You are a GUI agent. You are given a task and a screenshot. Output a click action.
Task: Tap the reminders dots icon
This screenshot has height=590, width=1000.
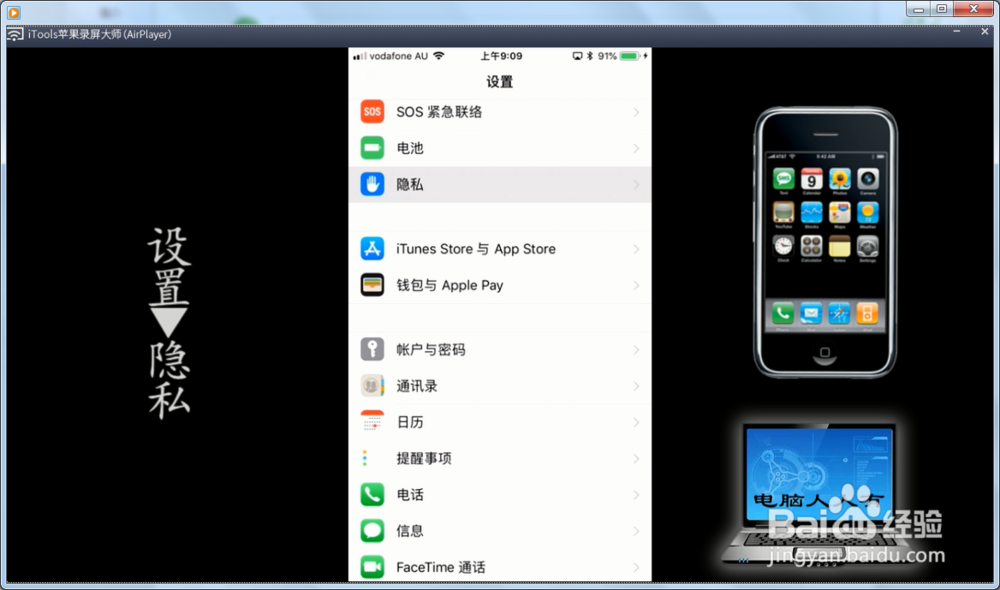tap(365, 458)
